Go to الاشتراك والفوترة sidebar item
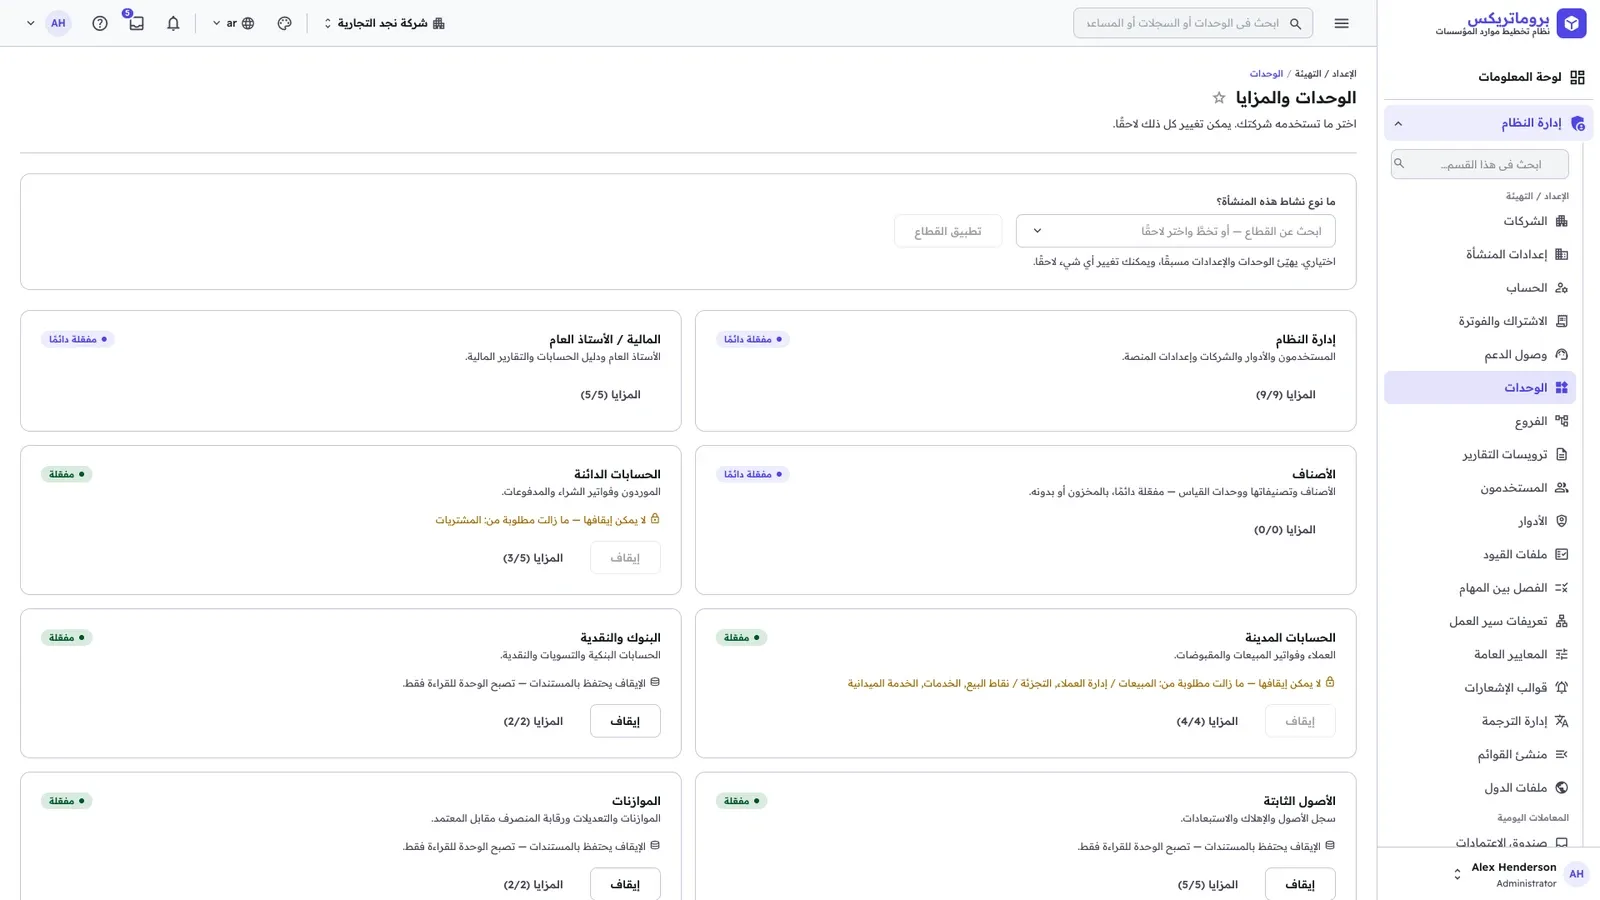The height and width of the screenshot is (900, 1600). 1480,321
